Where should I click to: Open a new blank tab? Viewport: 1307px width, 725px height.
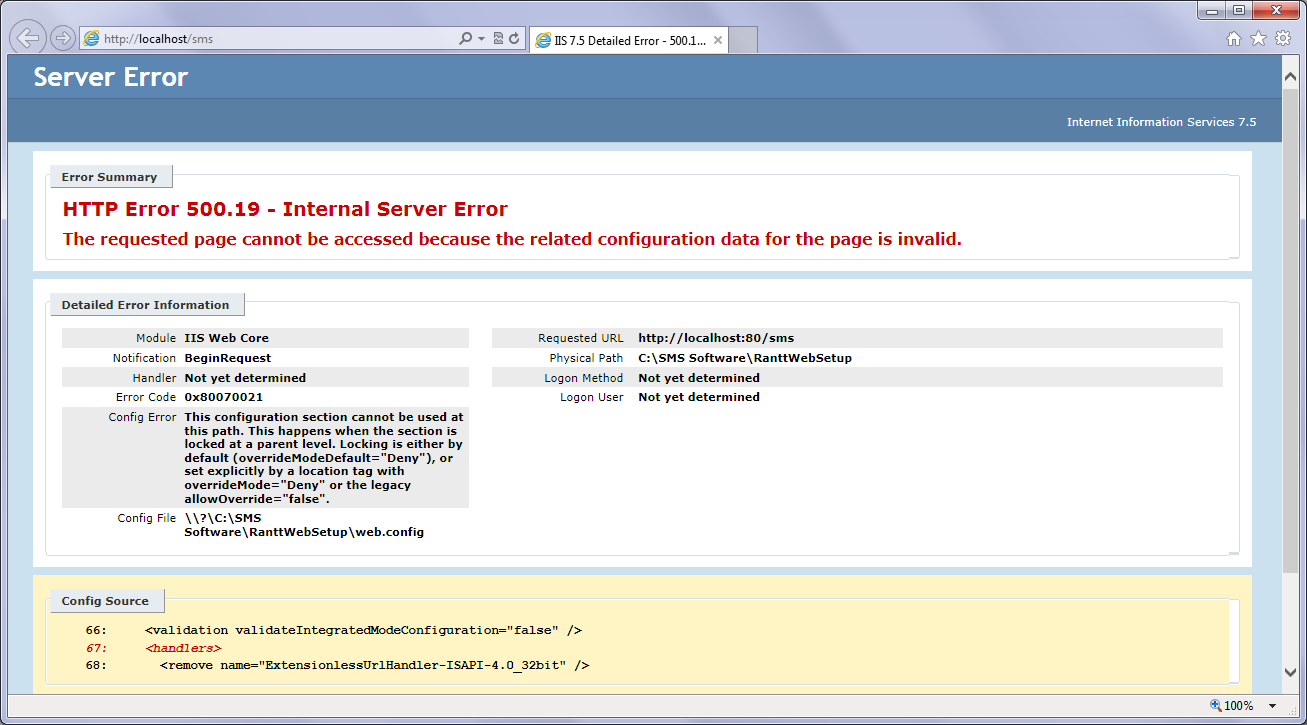743,40
